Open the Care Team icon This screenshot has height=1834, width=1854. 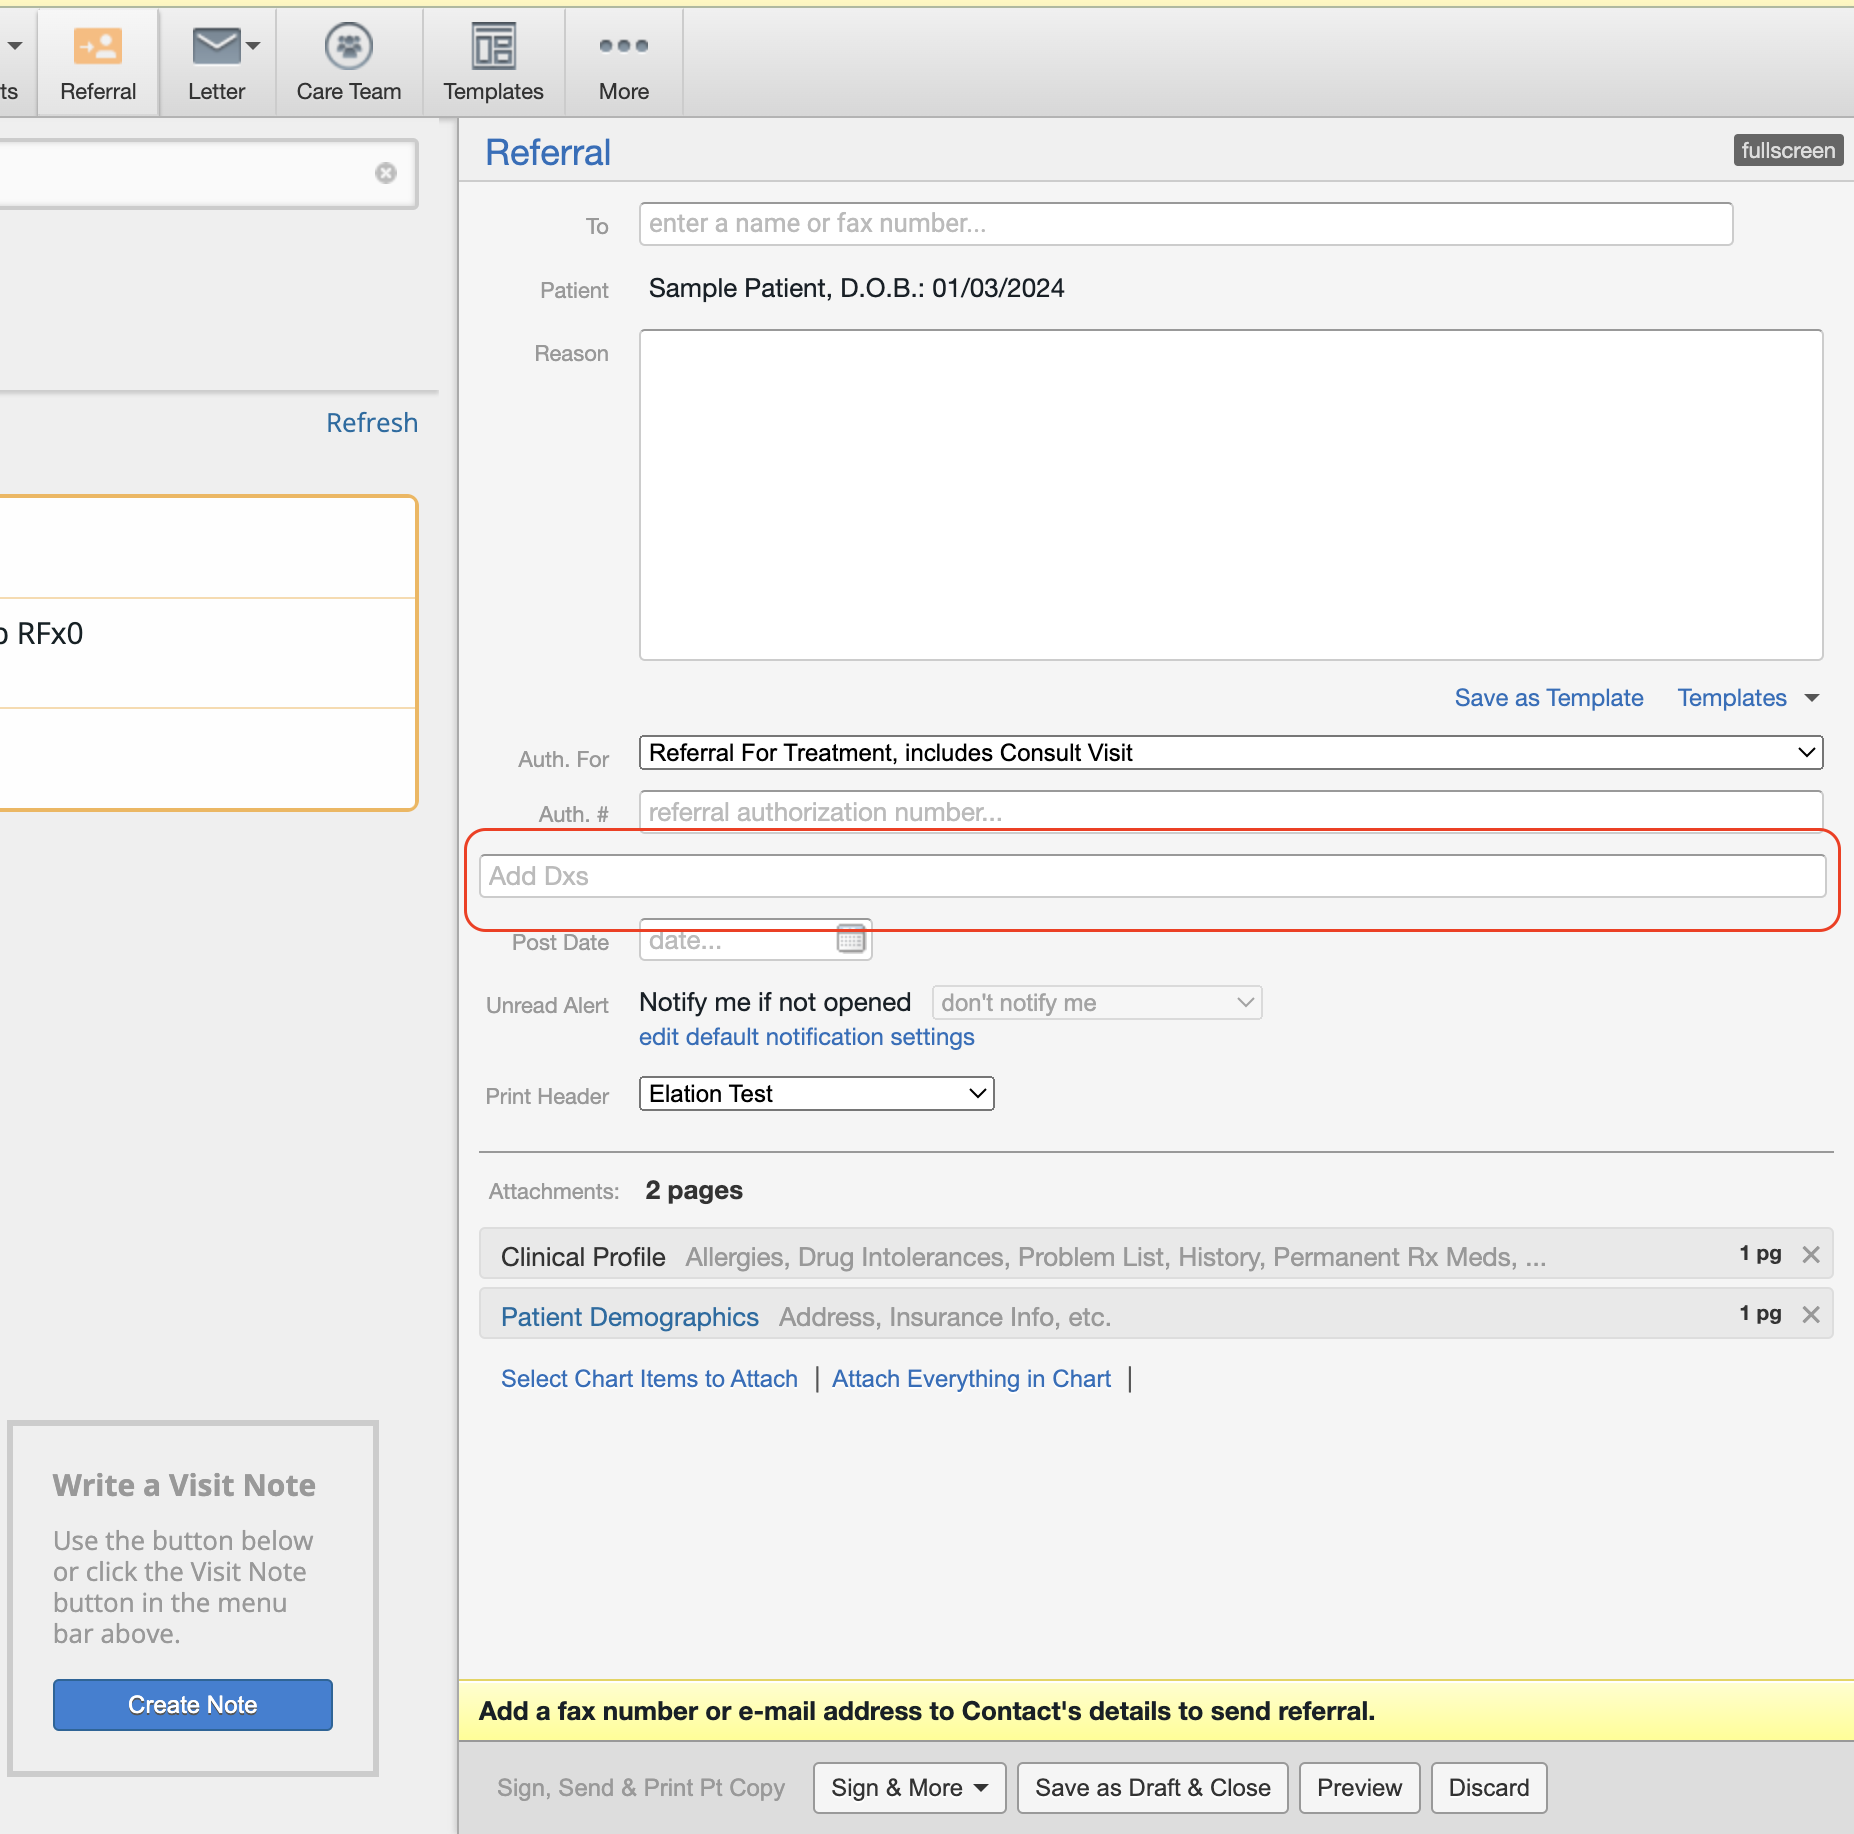click(348, 63)
